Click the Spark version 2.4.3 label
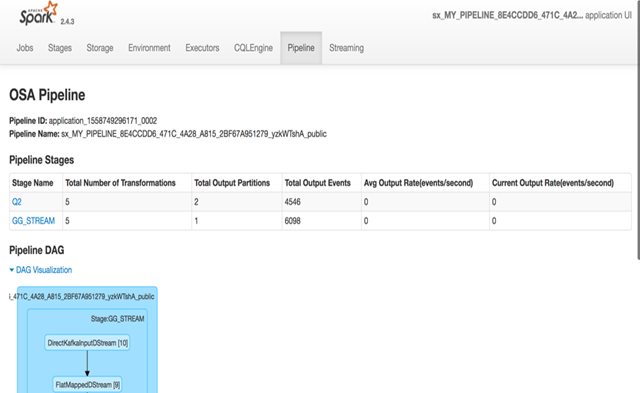 67,22
